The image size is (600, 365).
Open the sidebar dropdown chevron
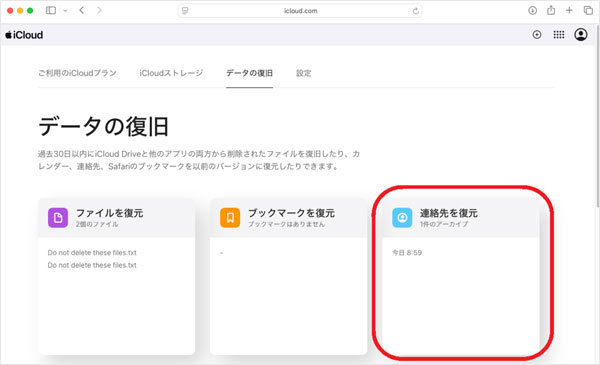65,11
